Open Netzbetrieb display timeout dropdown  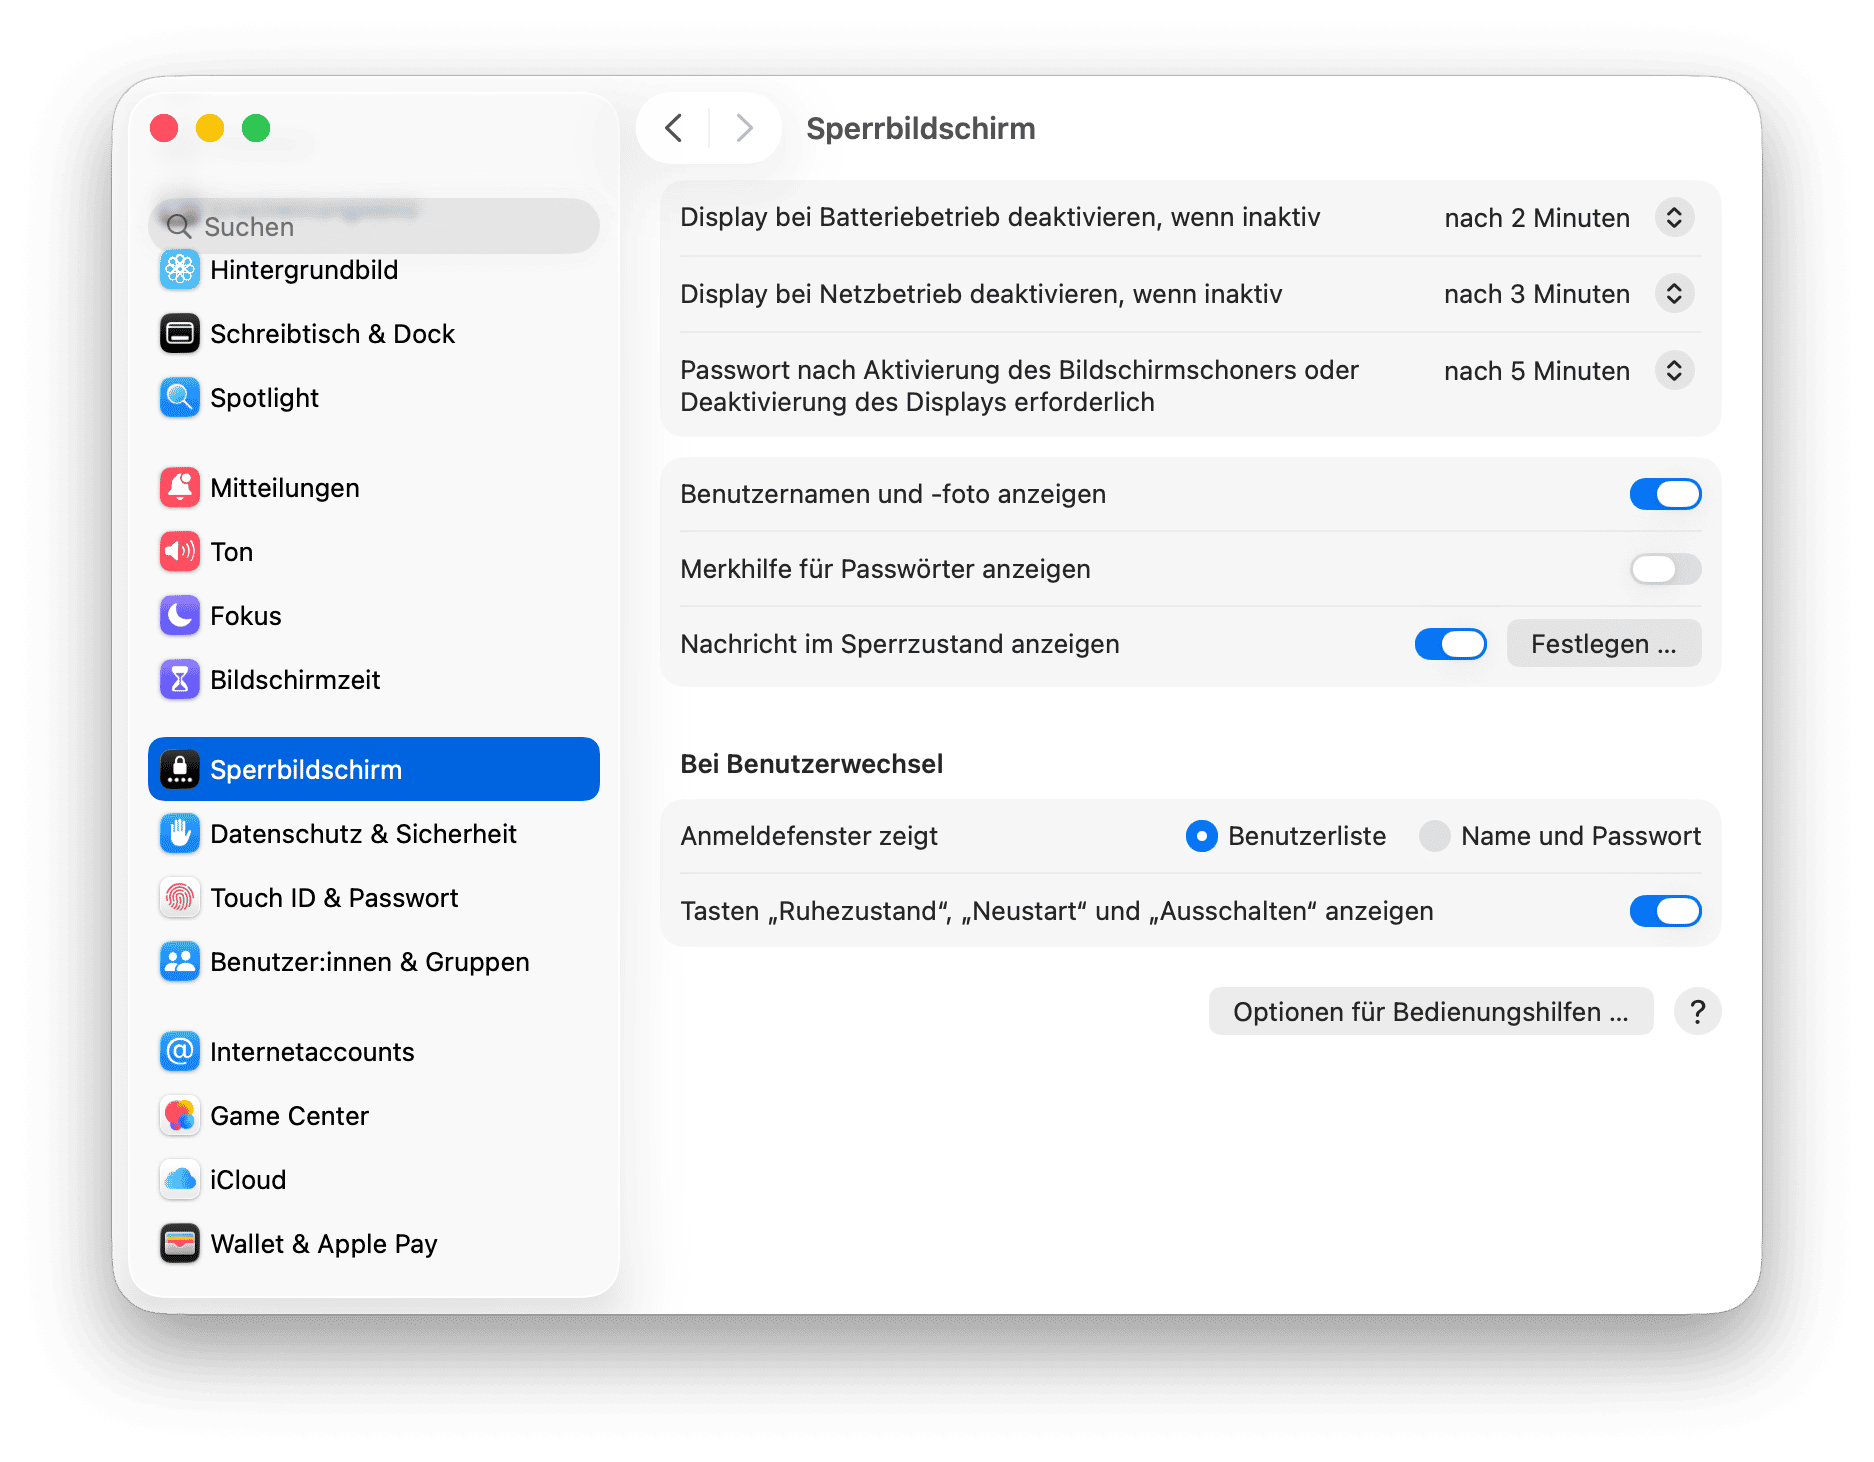pos(1673,294)
